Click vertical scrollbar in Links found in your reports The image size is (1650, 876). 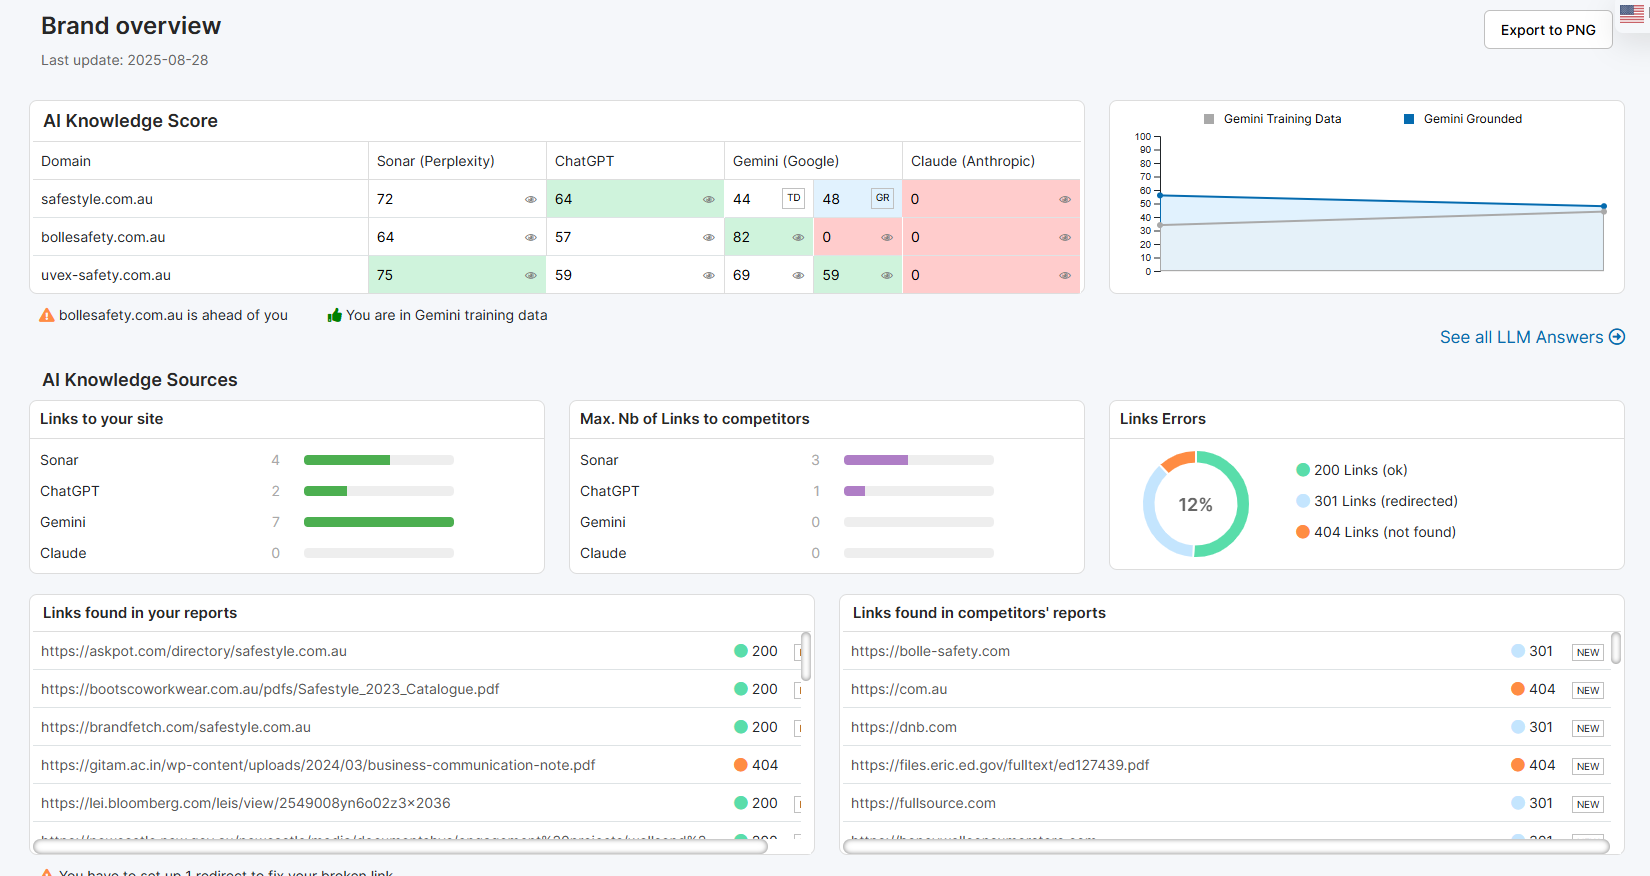point(806,656)
